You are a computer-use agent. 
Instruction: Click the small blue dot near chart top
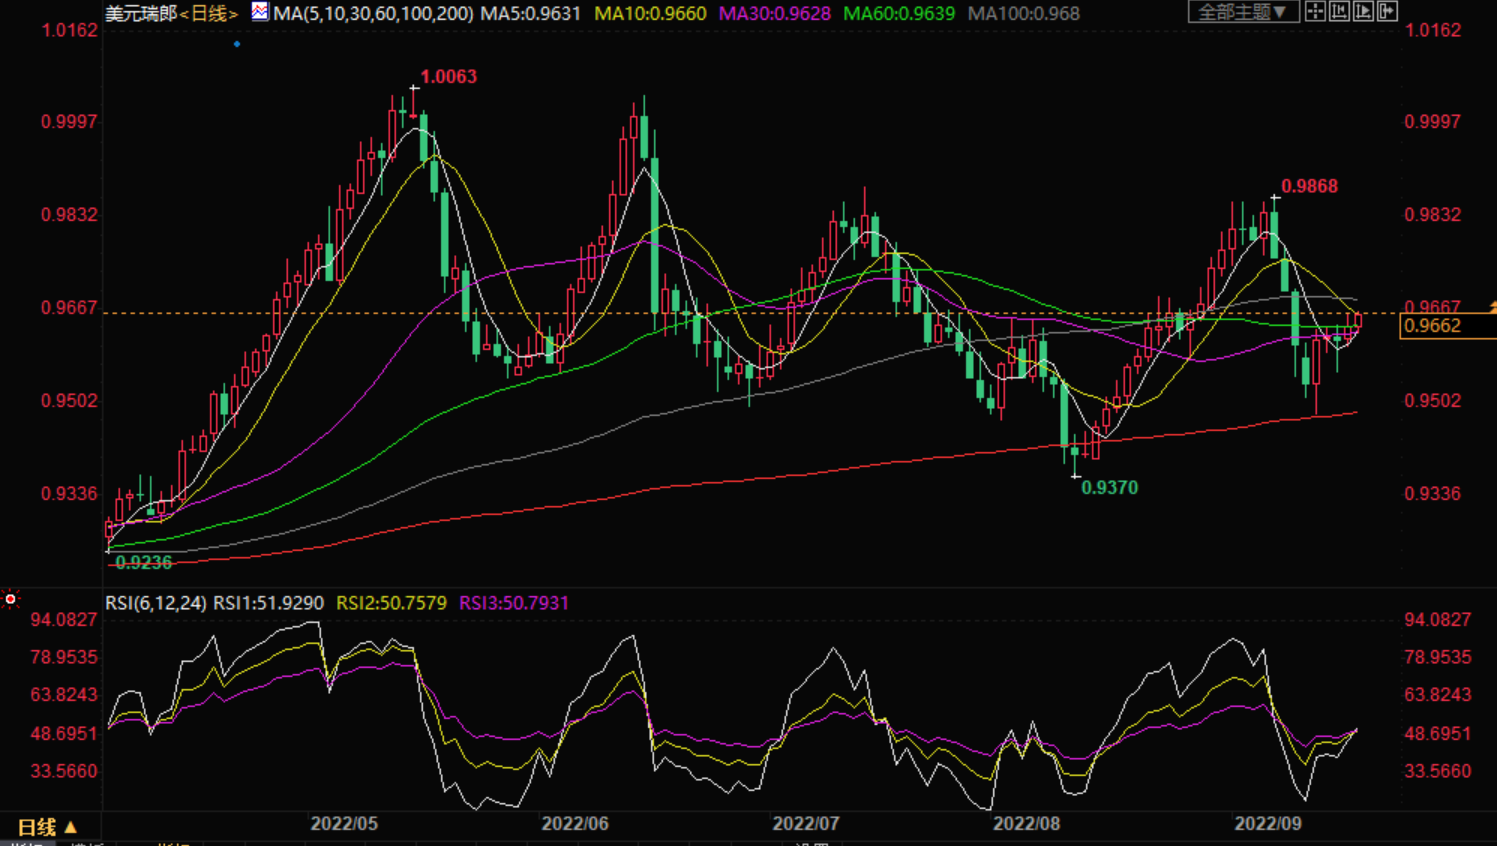(x=237, y=44)
